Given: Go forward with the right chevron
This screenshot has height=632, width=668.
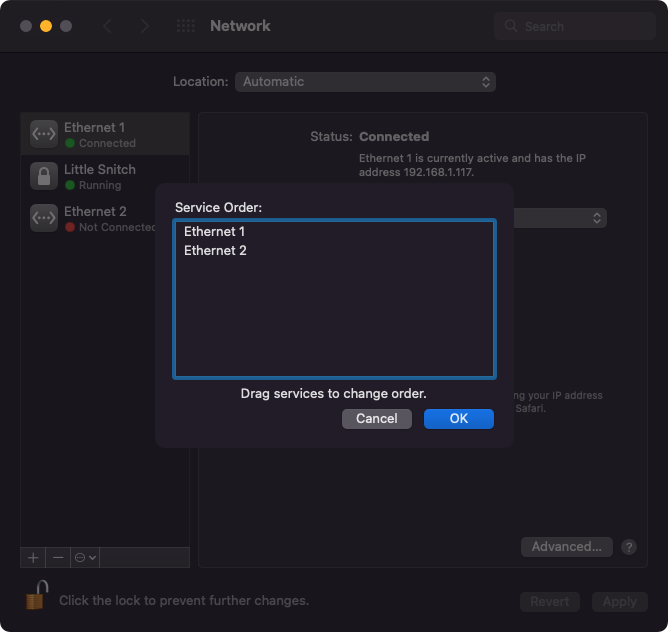Looking at the screenshot, I should (145, 26).
